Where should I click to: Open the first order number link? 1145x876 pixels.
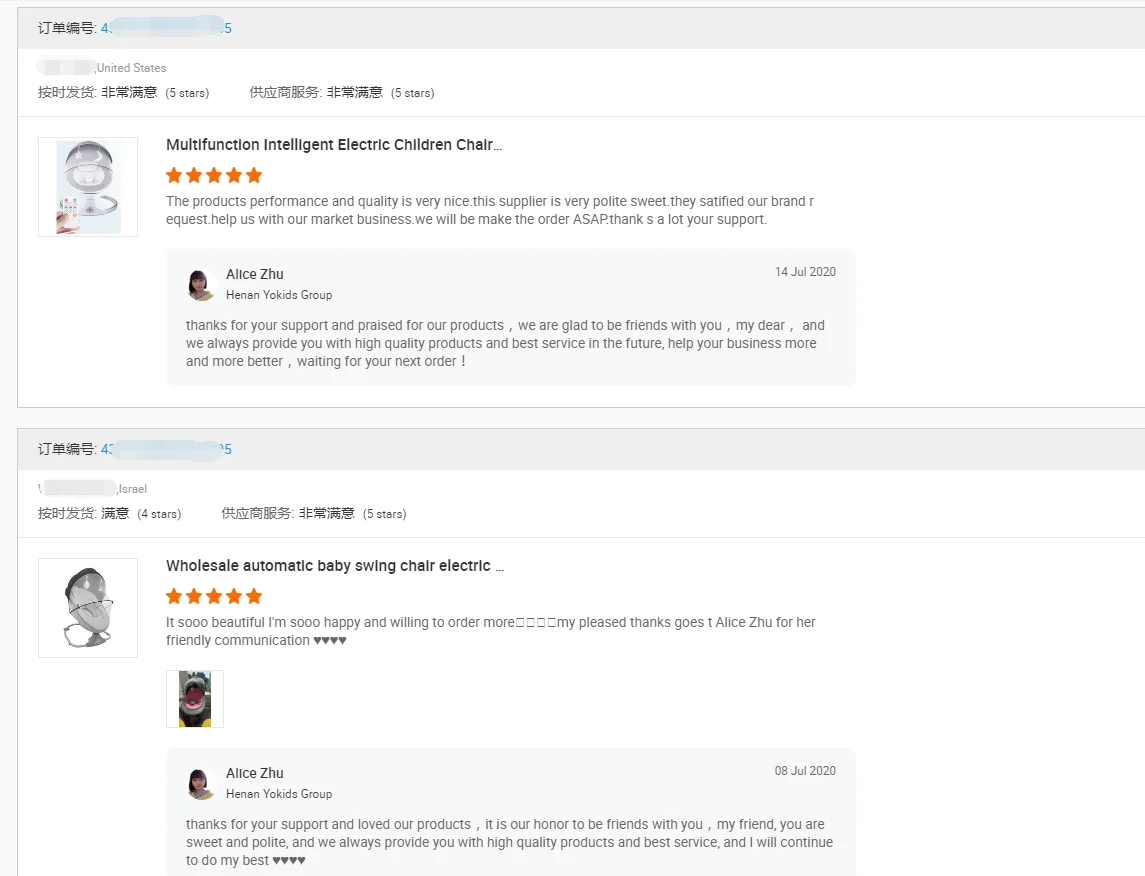166,28
